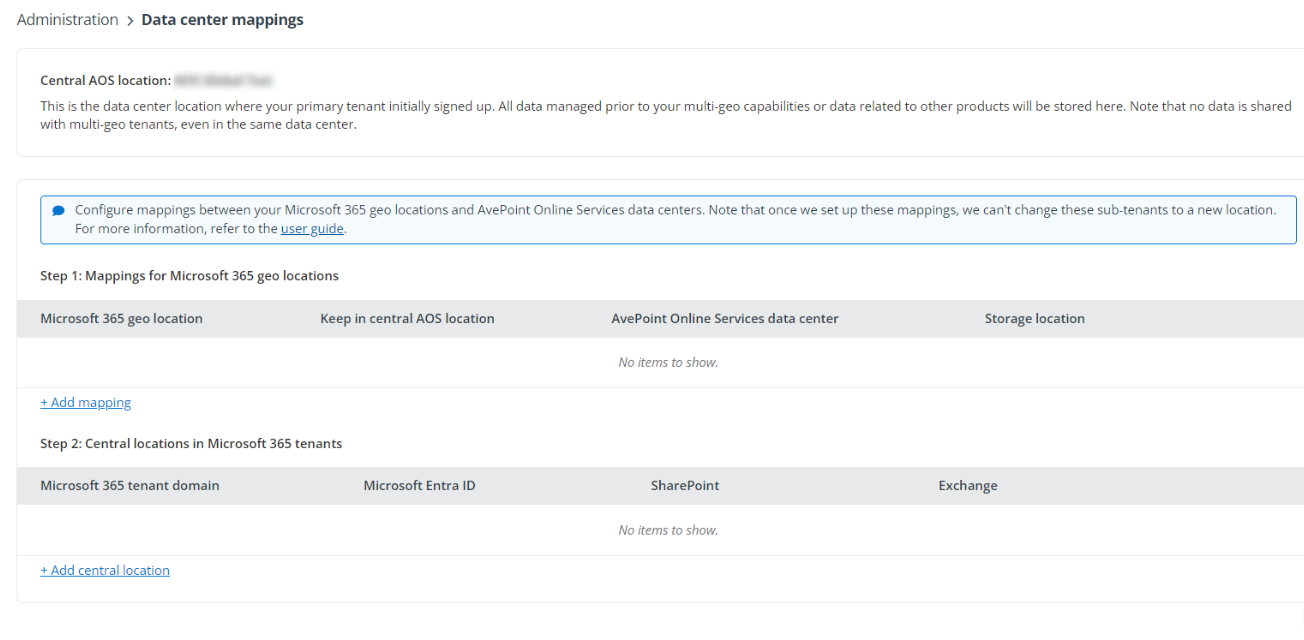Click the Step 2 central locations heading
Image resolution: width=1304 pixels, height=640 pixels.
(x=190, y=443)
